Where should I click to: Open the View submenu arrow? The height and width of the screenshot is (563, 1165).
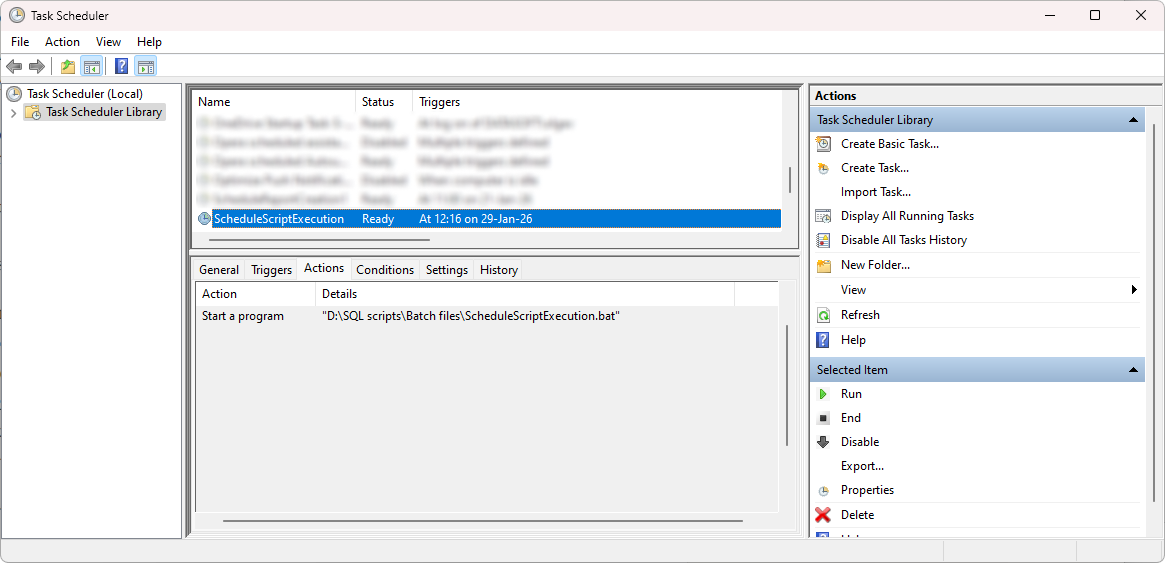click(x=1135, y=290)
